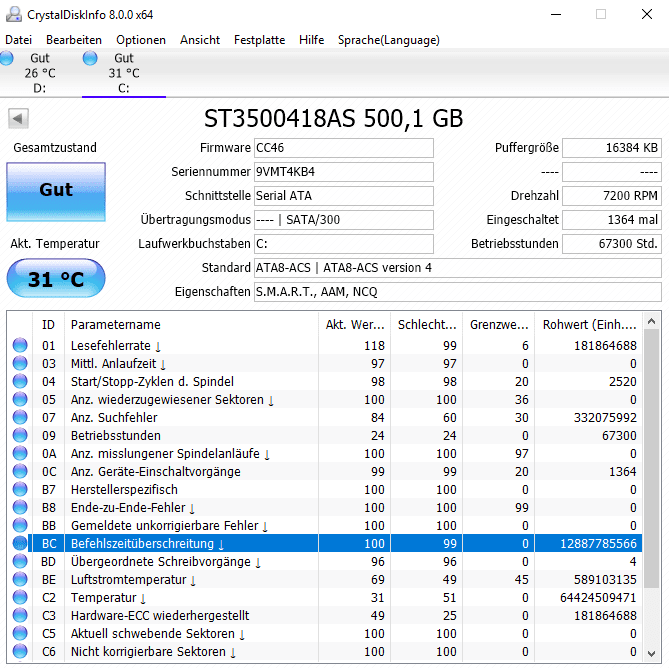Screen dimensions: 669x668
Task: Click status orb for Herstellerspezifisch row
Action: [x=20, y=489]
